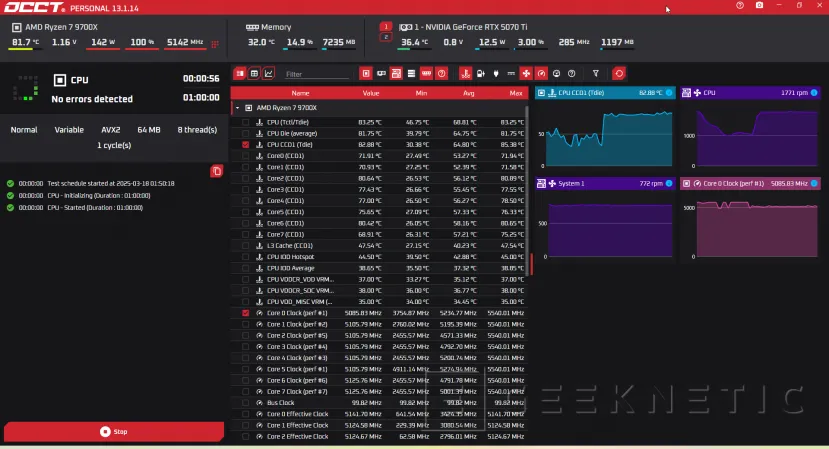Click the 8 thread(s) label
829x449 pixels.
(197, 130)
